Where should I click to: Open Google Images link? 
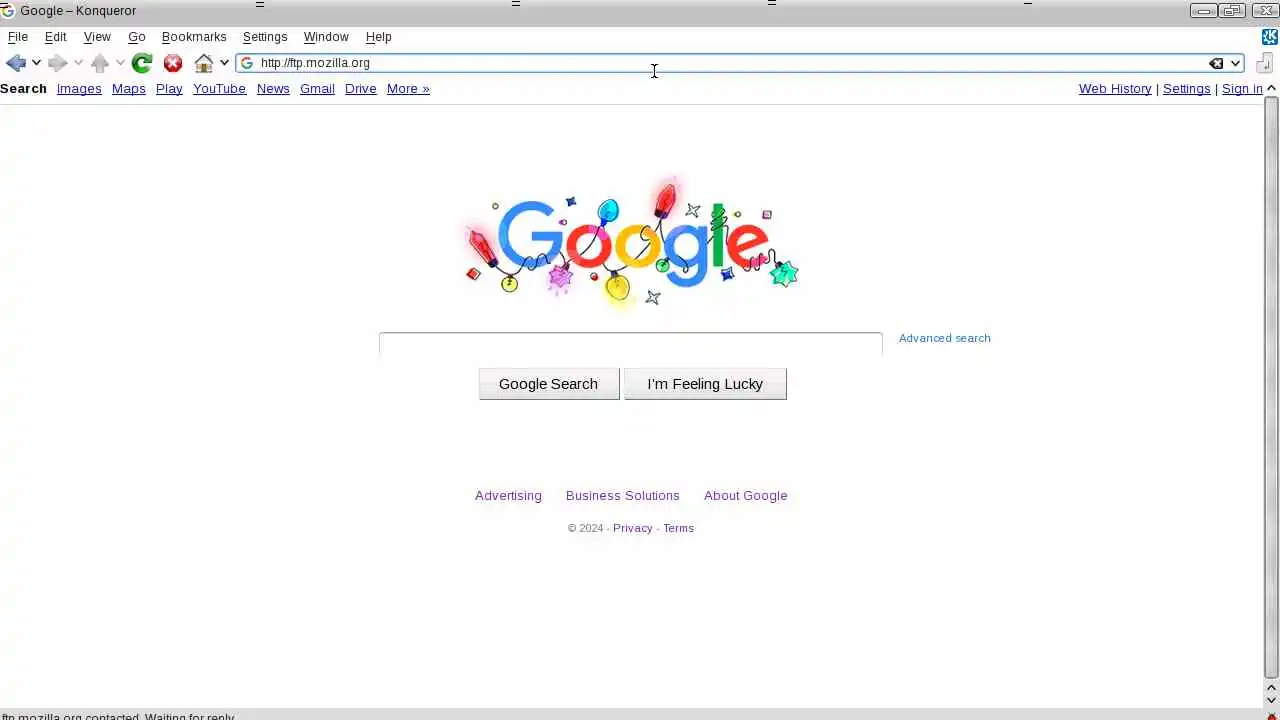(x=79, y=89)
